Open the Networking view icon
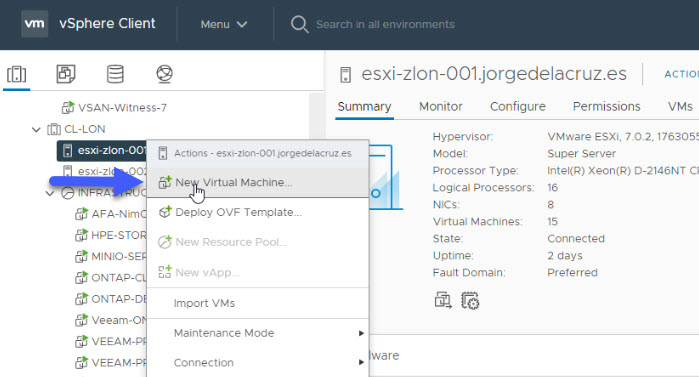 click(164, 74)
